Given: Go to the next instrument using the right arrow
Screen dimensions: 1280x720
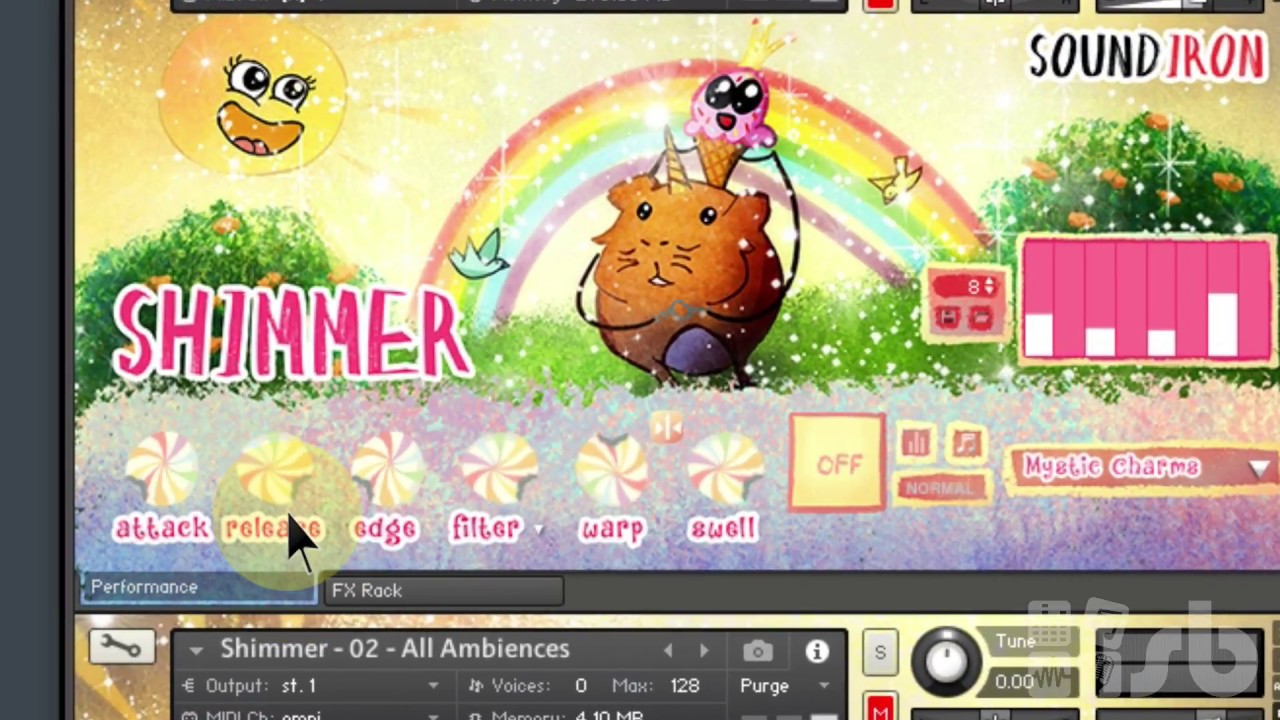Looking at the screenshot, I should pyautogui.click(x=704, y=651).
